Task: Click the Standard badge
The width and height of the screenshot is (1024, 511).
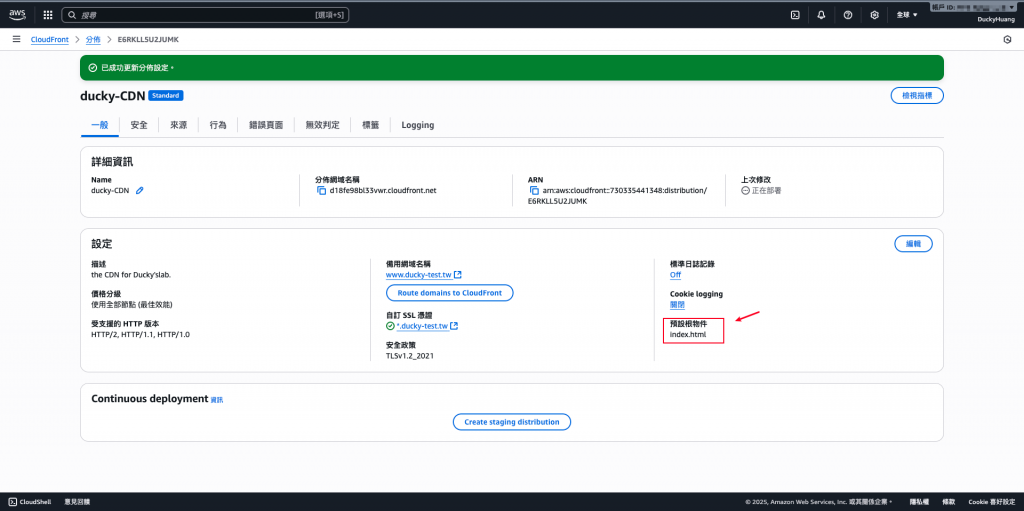Action: point(166,95)
